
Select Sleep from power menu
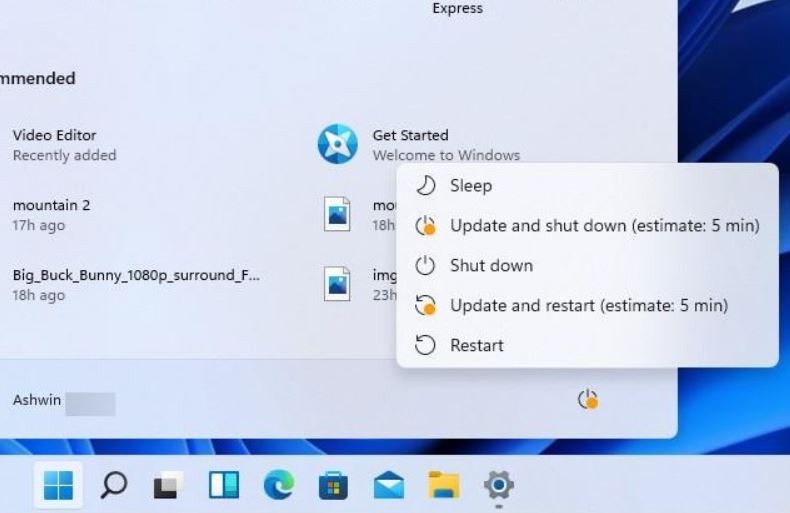coord(587,186)
